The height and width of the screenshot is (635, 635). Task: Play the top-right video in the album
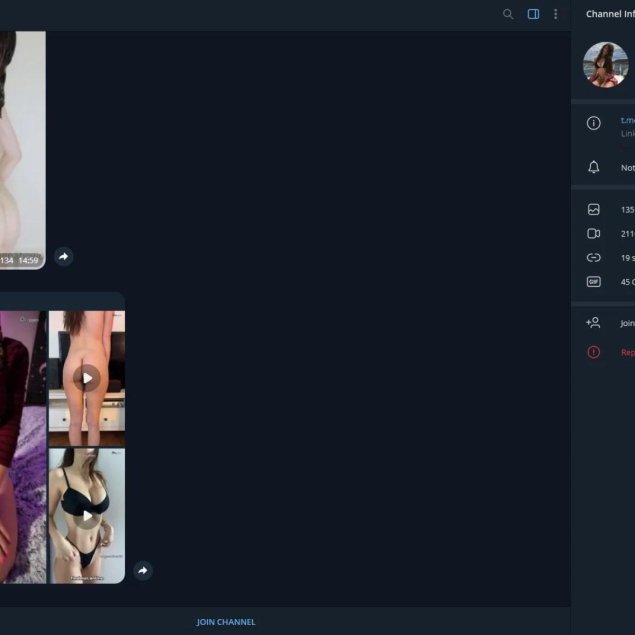pyautogui.click(x=87, y=377)
